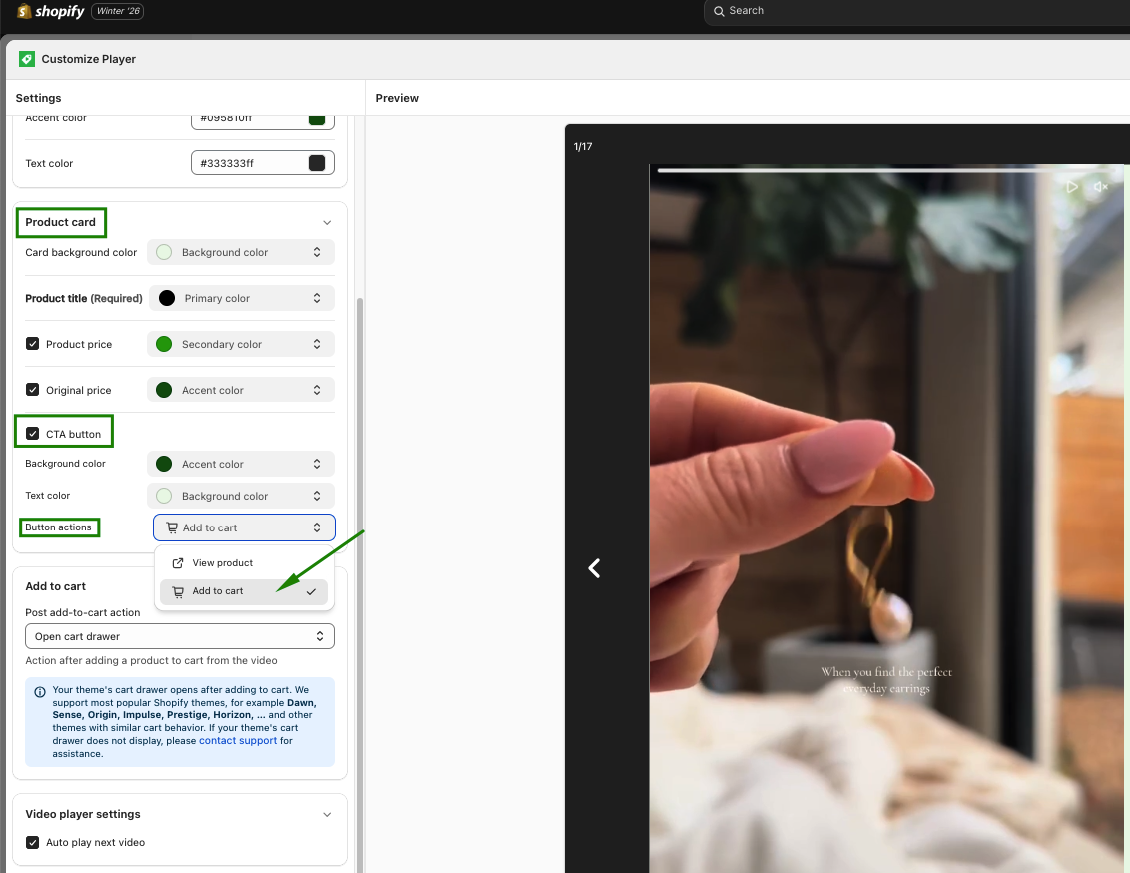Open the Post add-to-cart action dropdown

[180, 636]
